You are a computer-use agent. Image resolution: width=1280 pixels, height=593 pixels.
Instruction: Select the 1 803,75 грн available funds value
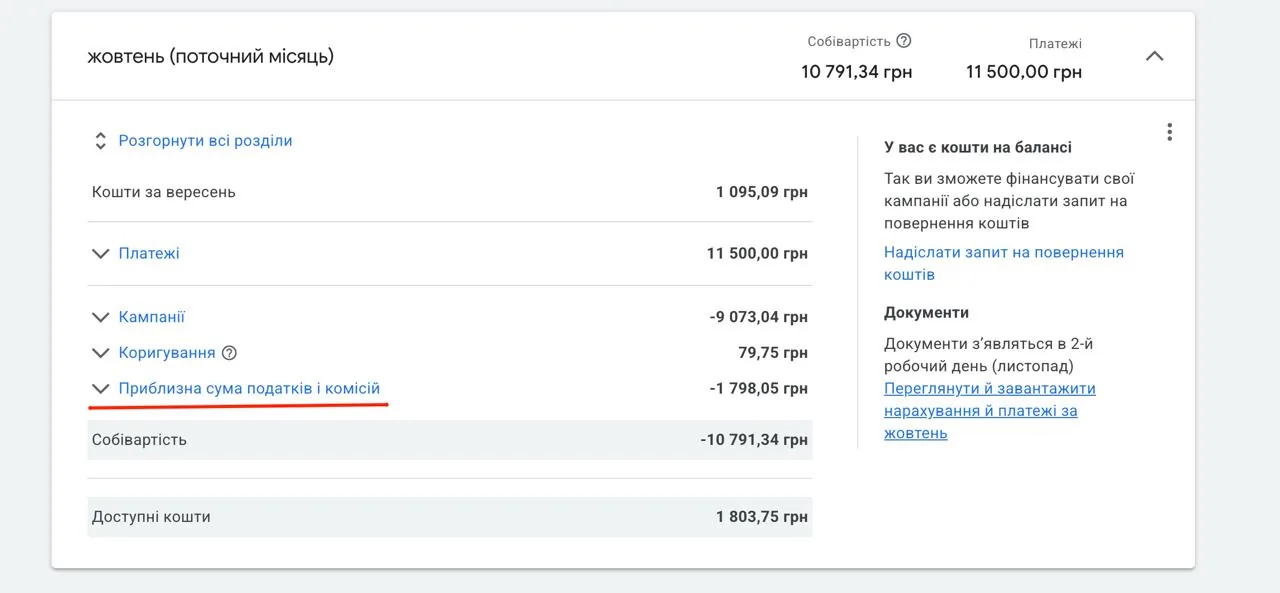tap(762, 517)
